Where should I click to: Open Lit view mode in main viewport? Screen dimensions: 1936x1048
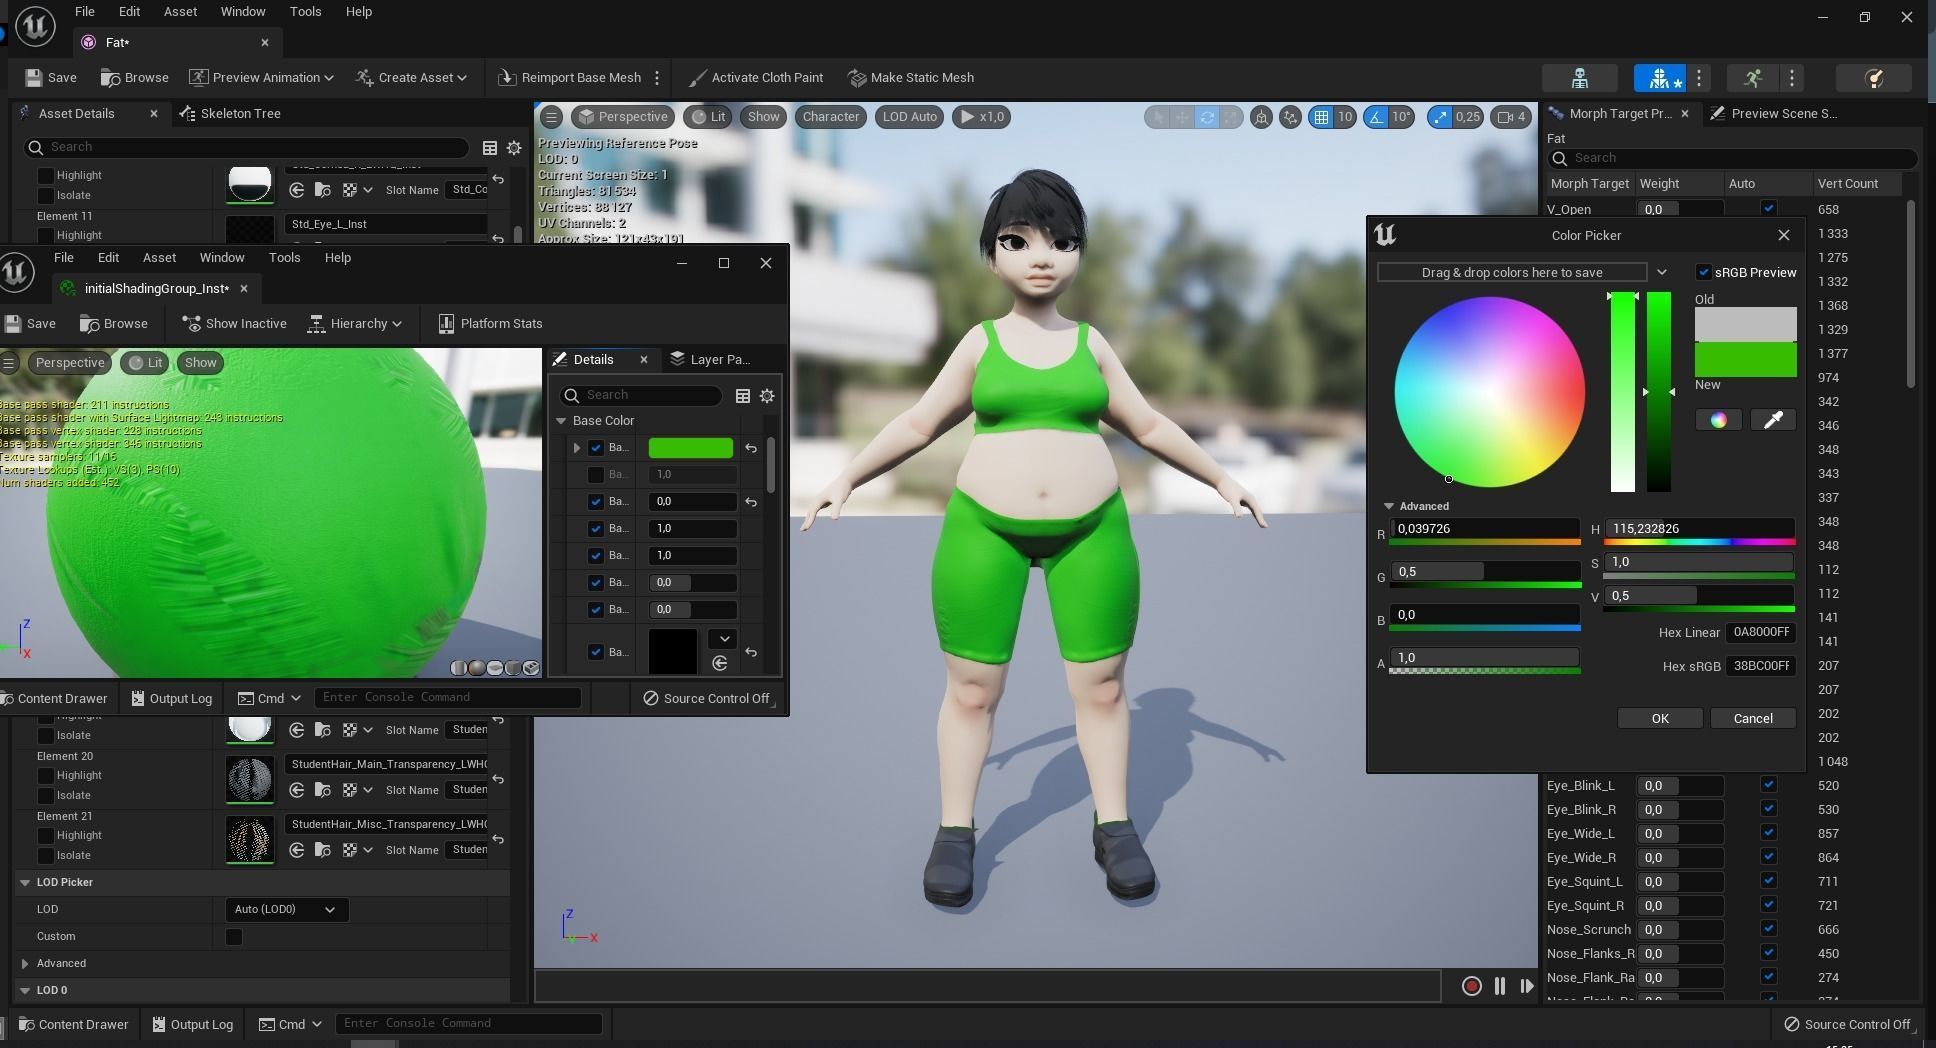[x=708, y=117]
